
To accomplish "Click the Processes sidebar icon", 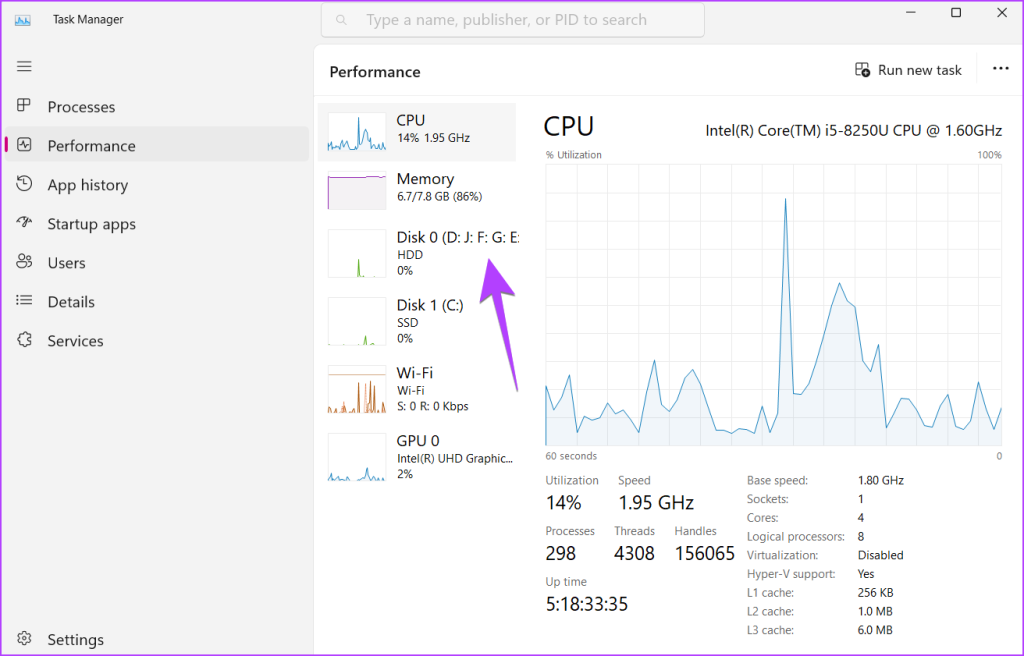I will click(25, 106).
